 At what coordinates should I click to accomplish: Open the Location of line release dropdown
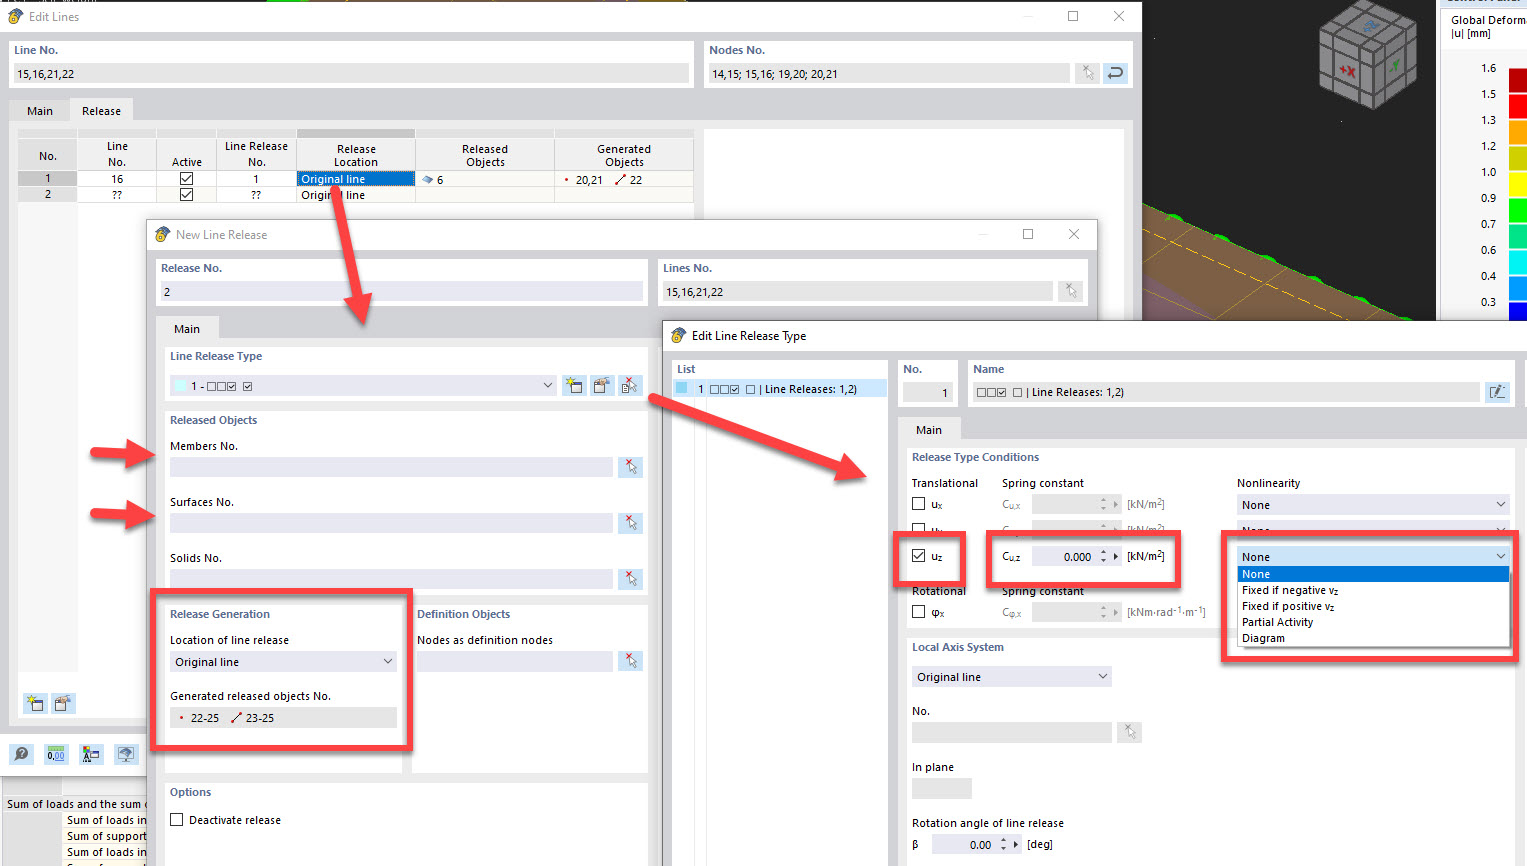(x=282, y=661)
